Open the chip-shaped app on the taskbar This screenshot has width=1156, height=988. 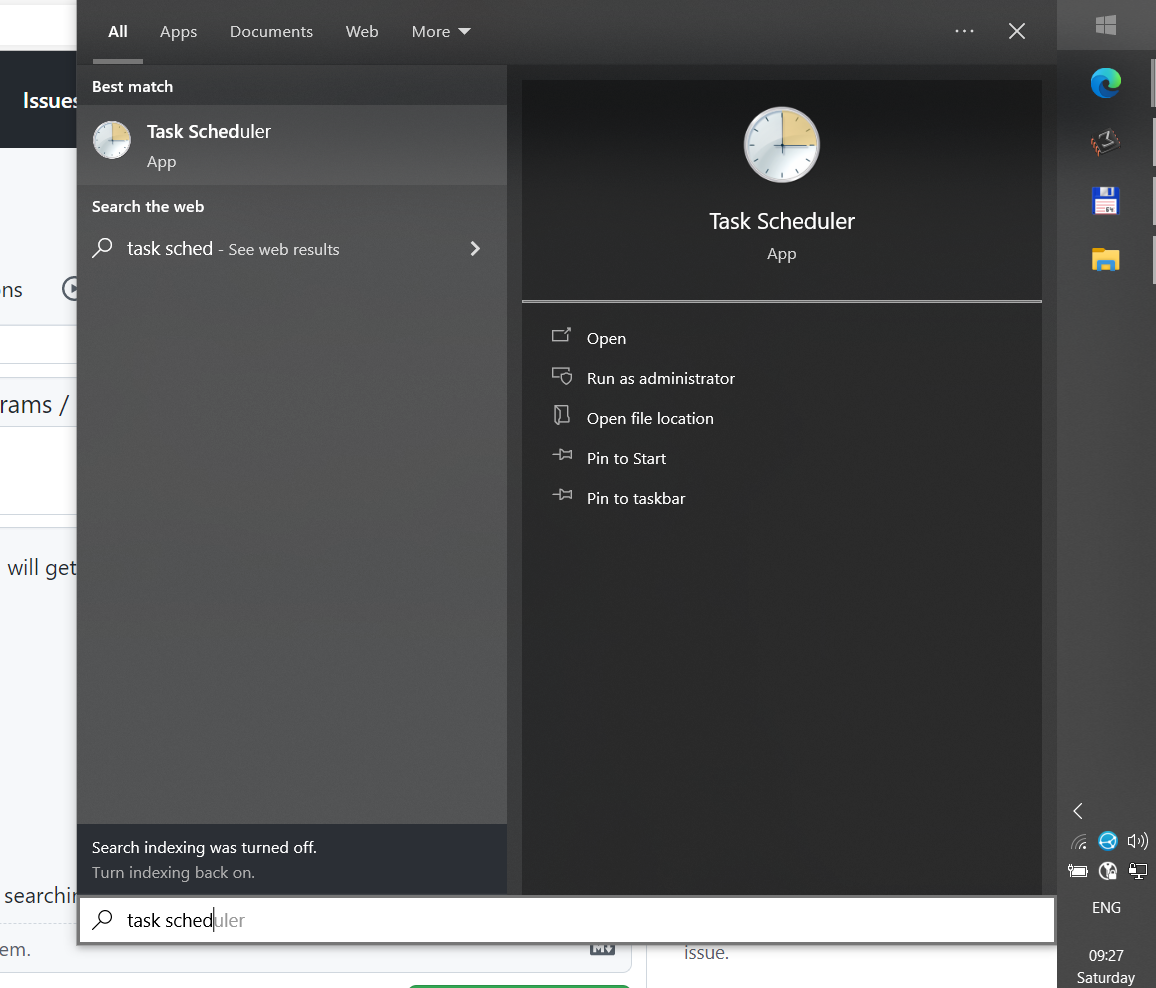click(1106, 142)
